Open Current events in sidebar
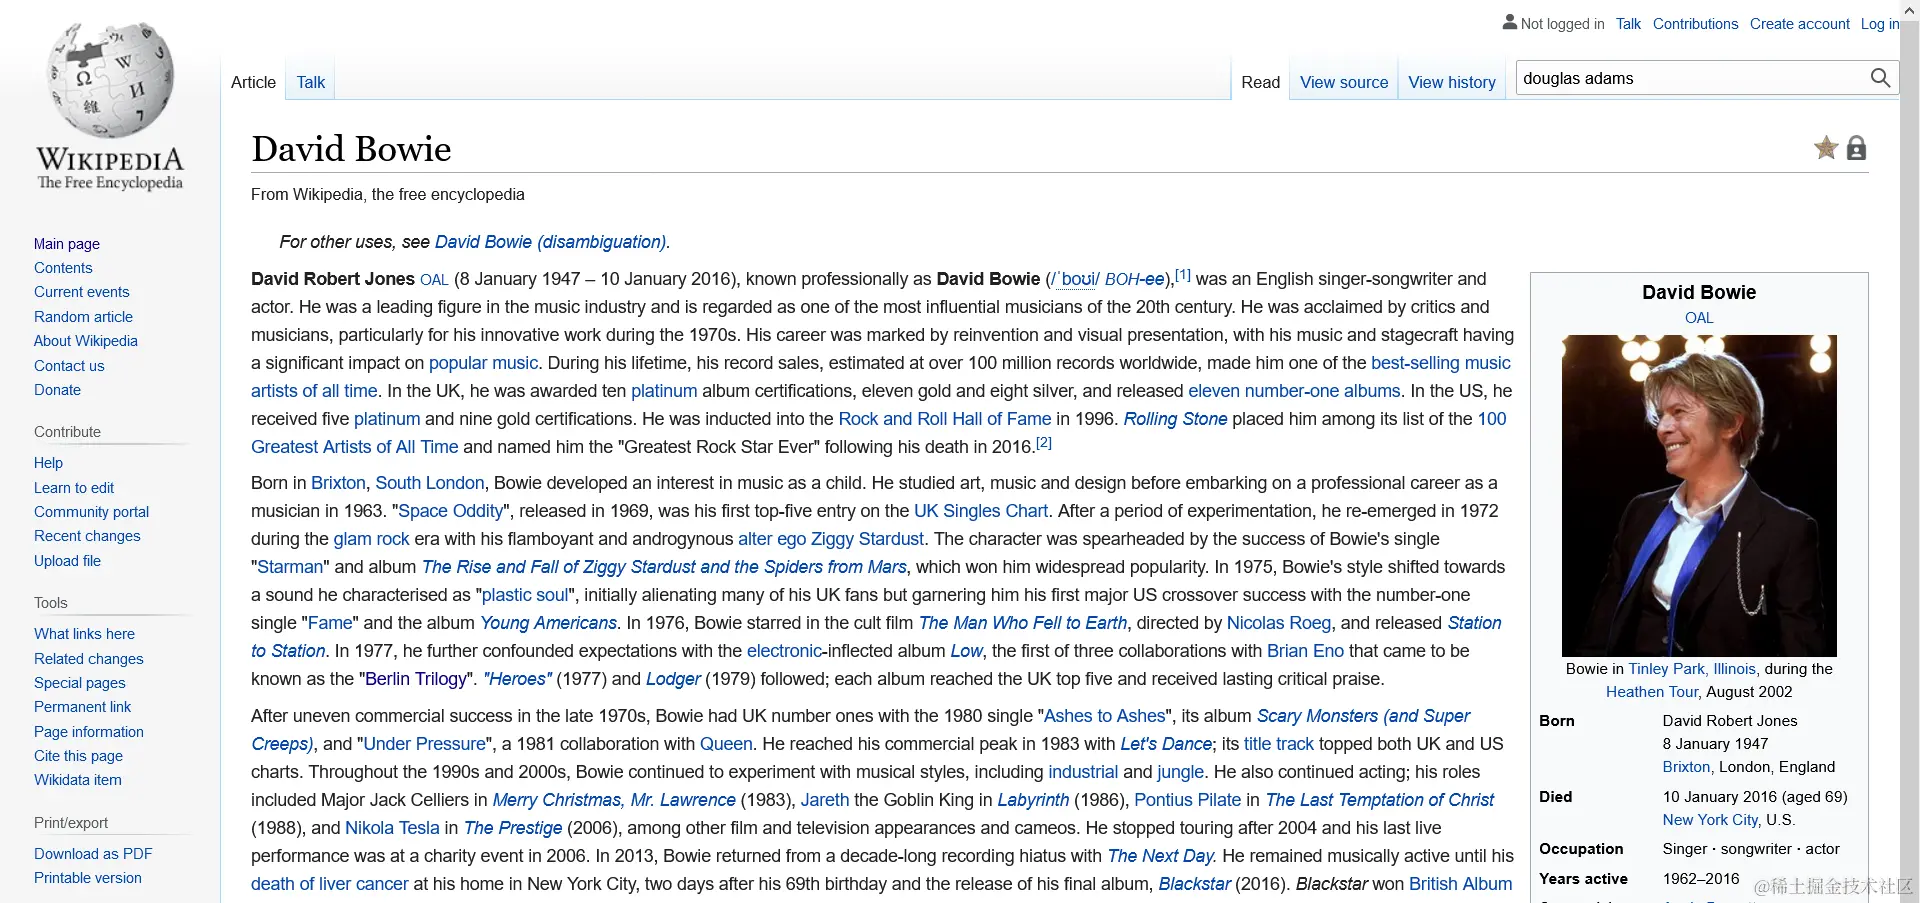Image resolution: width=1920 pixels, height=903 pixels. 82,292
